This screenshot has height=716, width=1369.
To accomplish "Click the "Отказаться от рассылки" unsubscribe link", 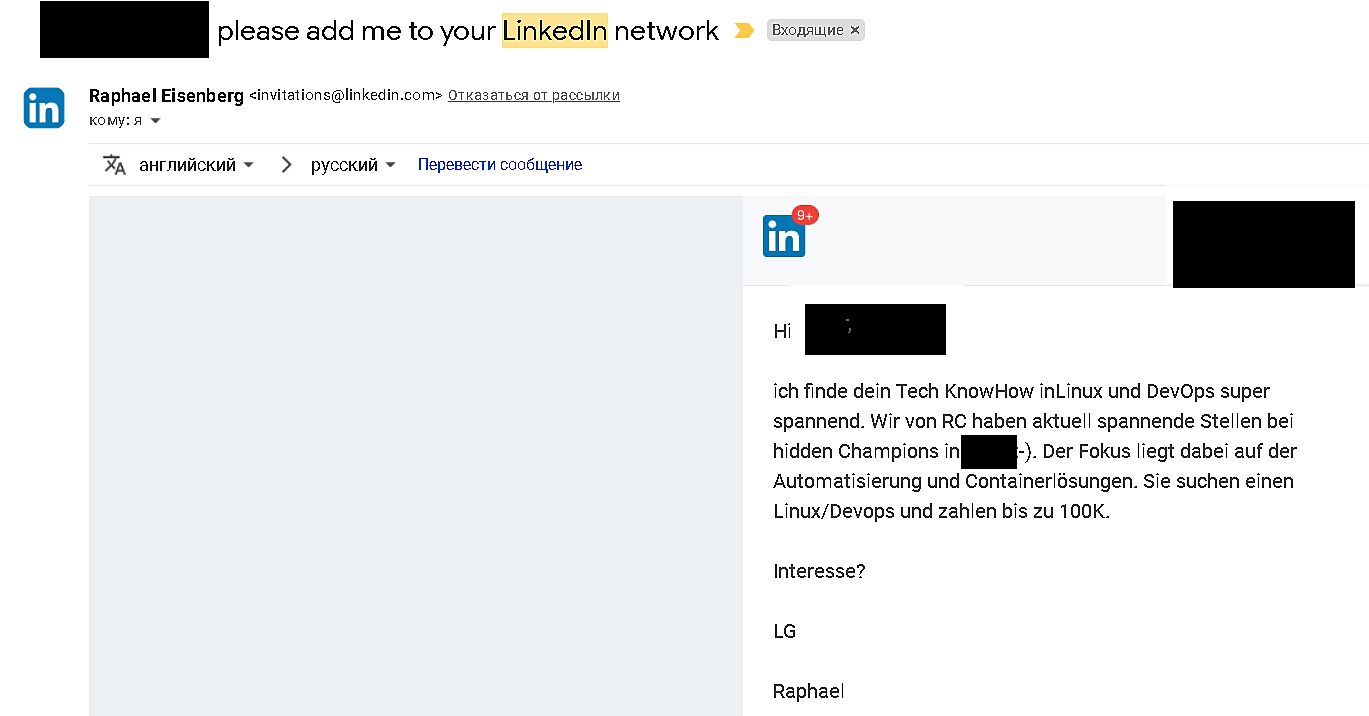I will tap(533, 95).
